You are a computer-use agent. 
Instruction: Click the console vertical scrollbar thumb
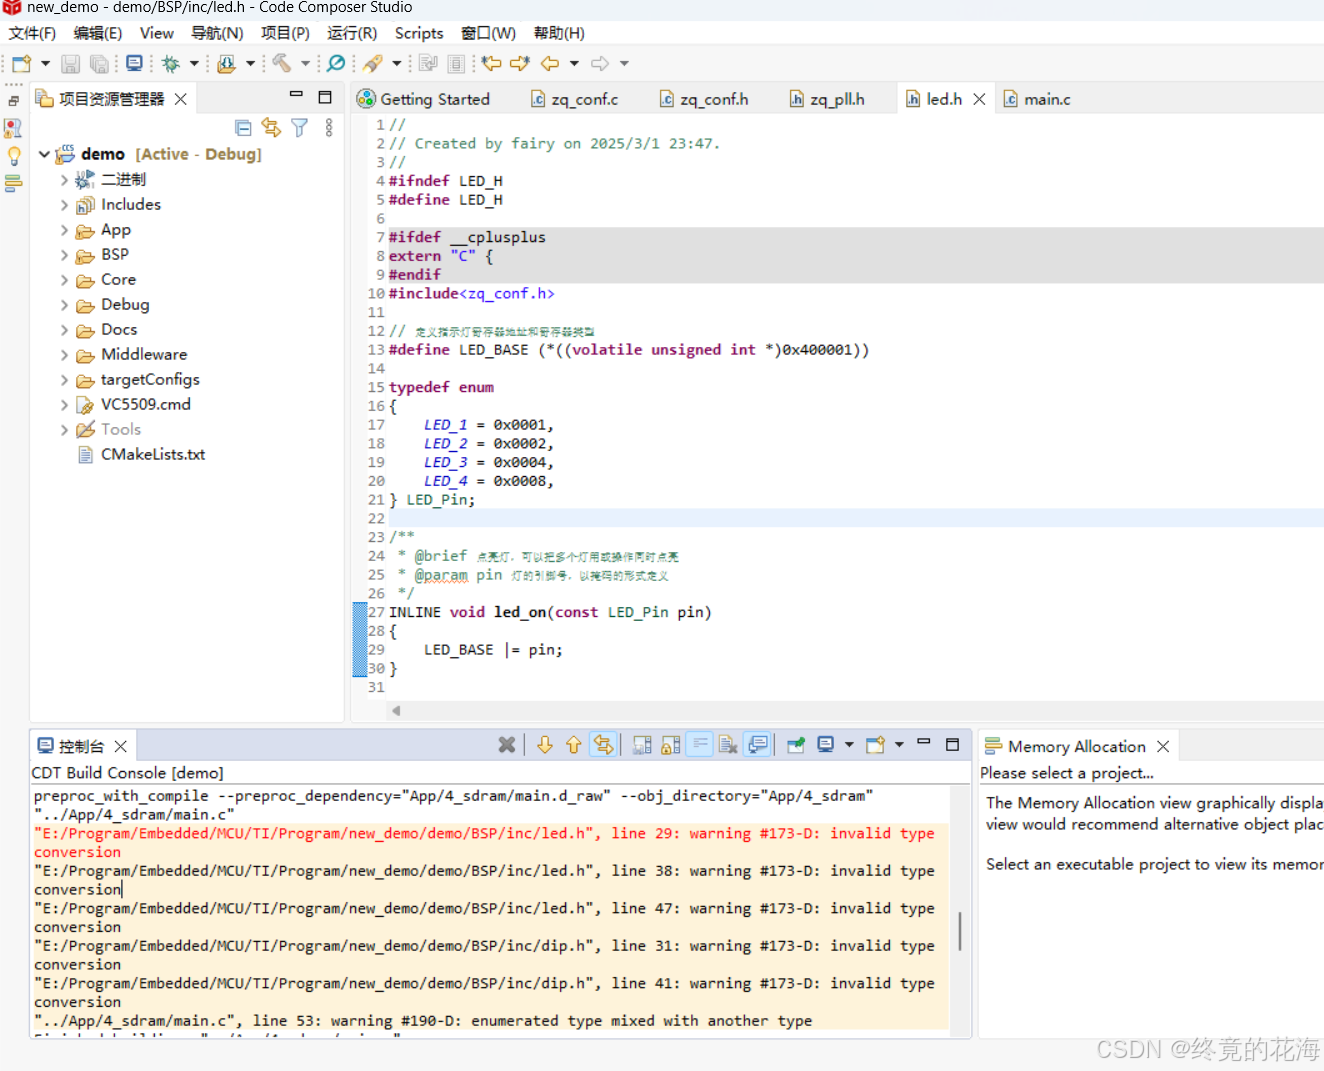pos(960,931)
